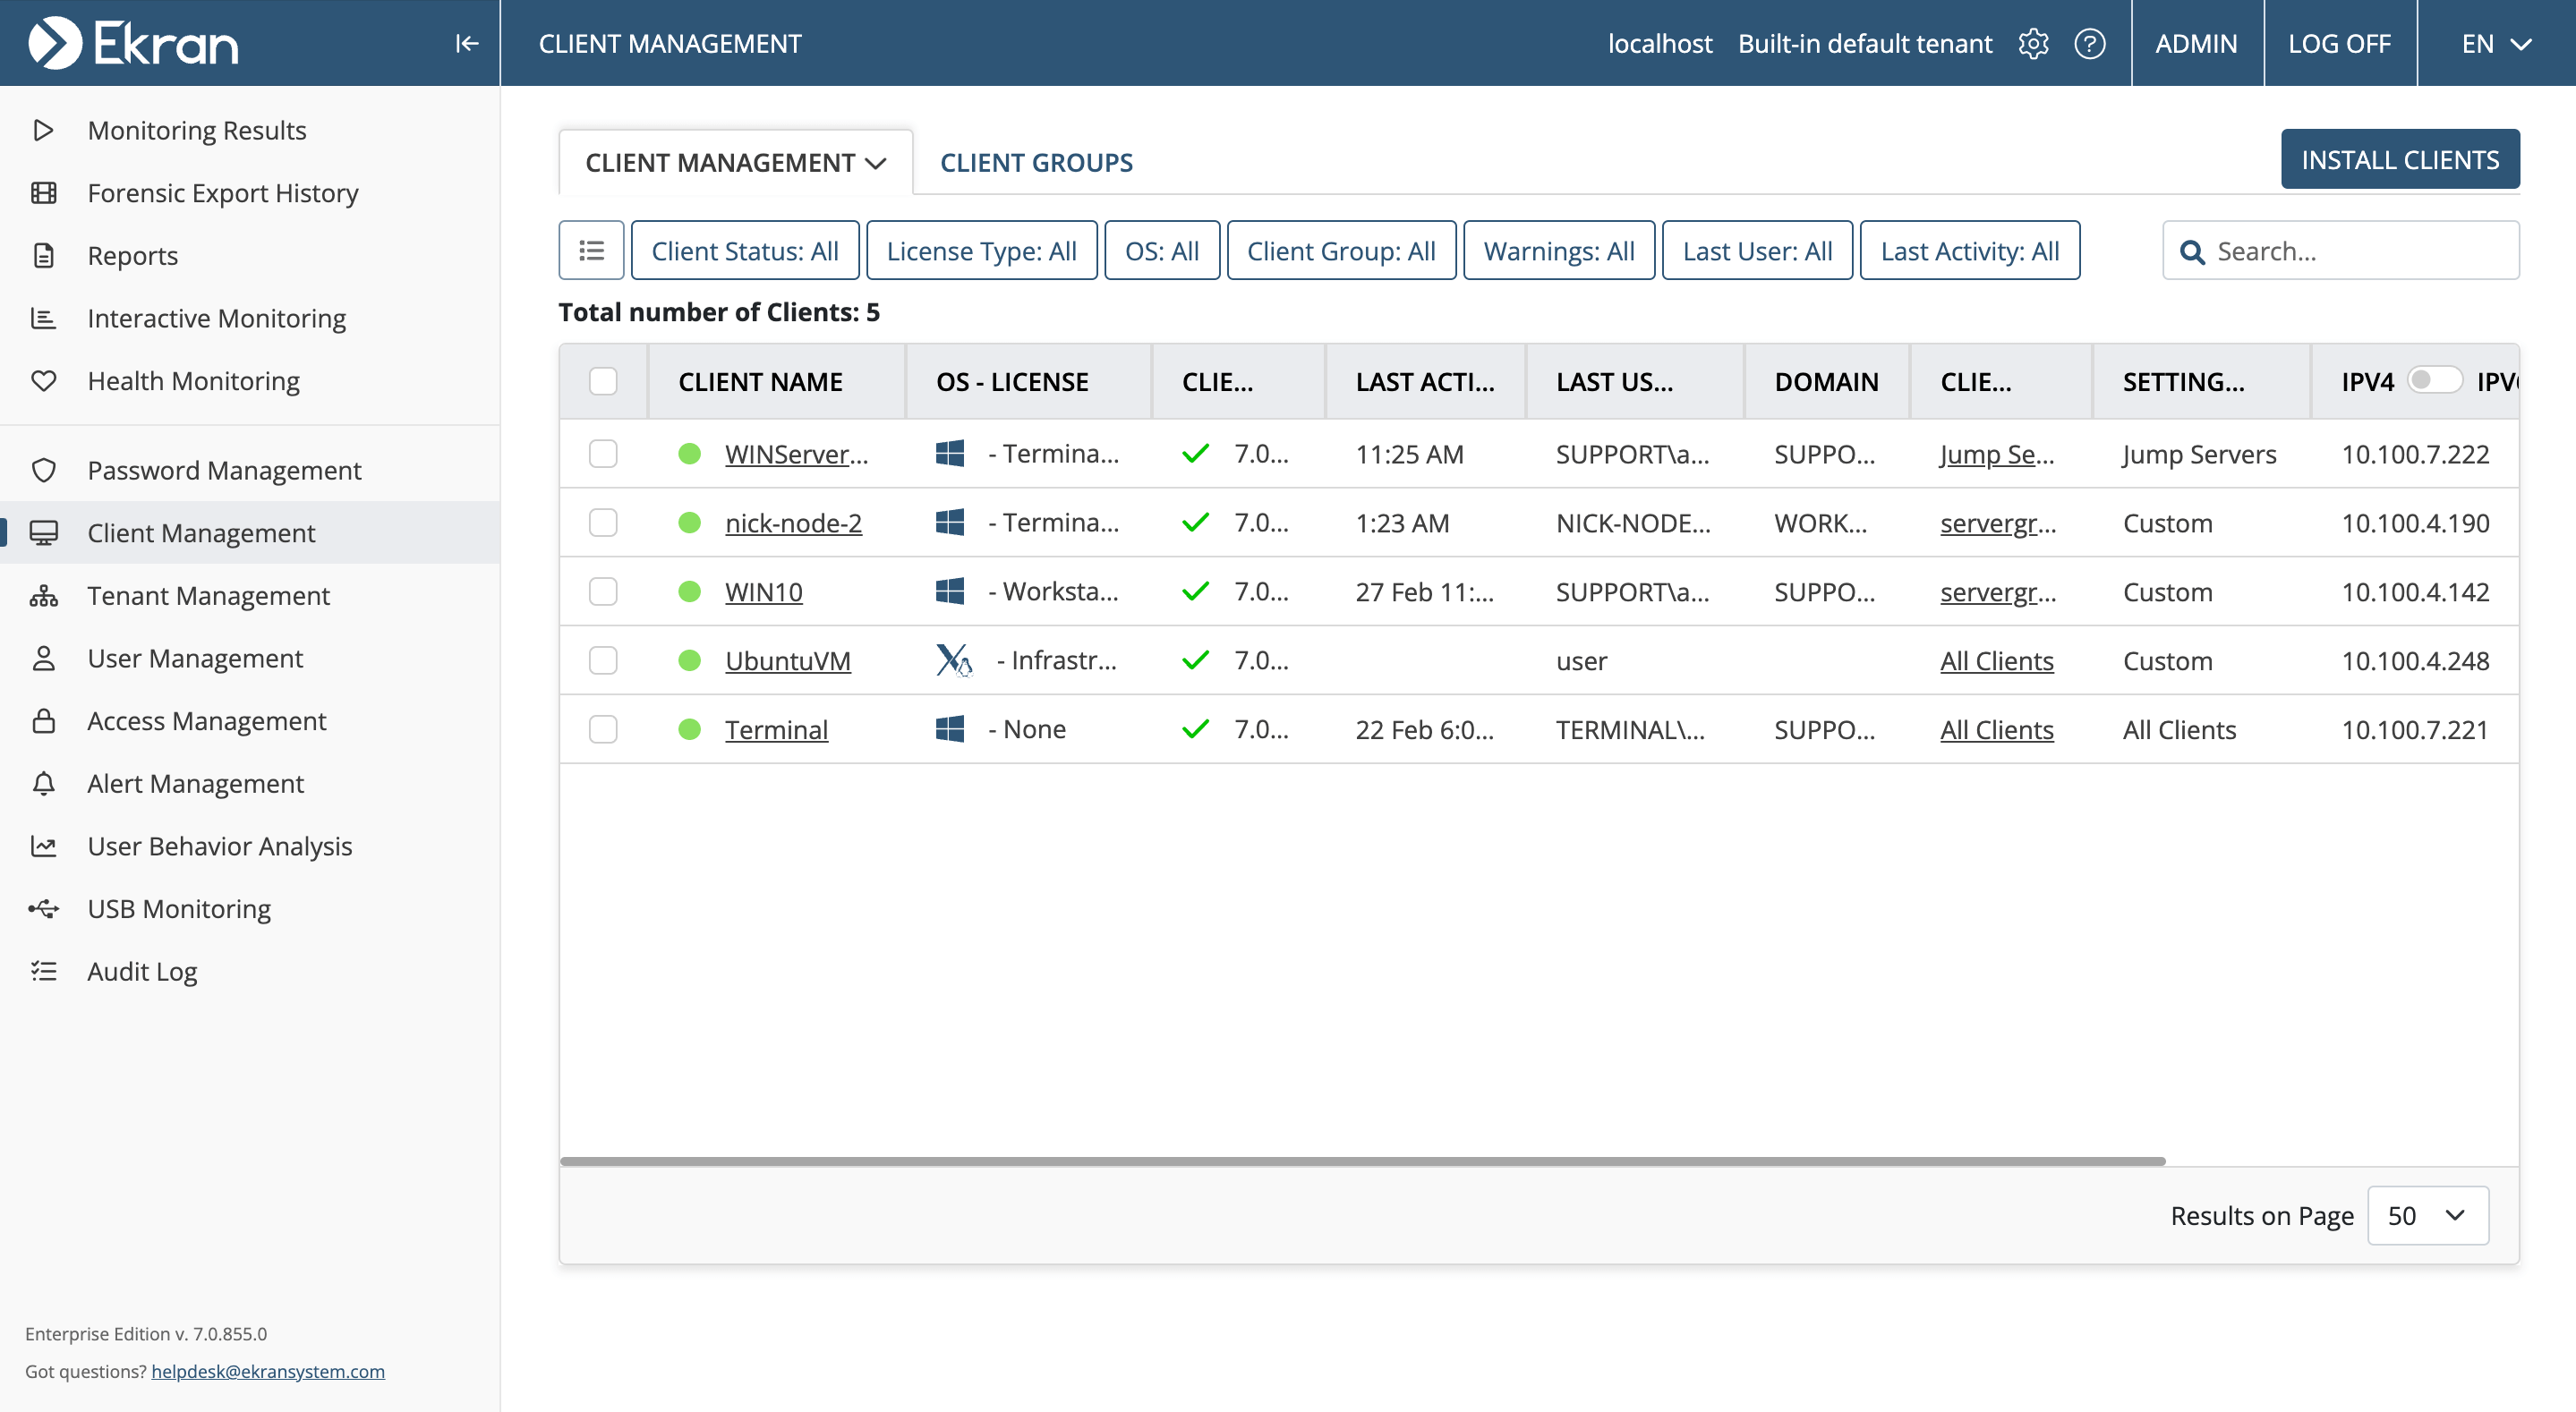
Task: Click the Alert Management bell icon
Action: 43,784
